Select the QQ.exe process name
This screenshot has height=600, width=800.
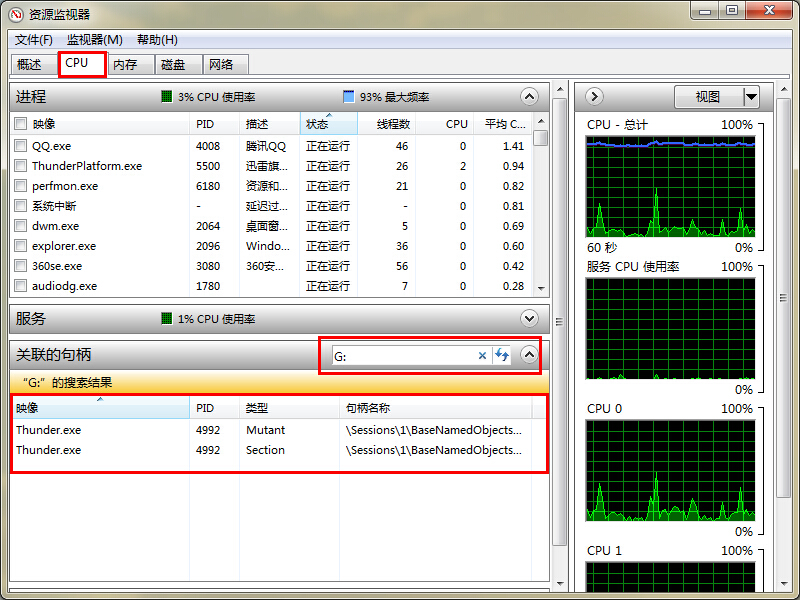click(52, 146)
